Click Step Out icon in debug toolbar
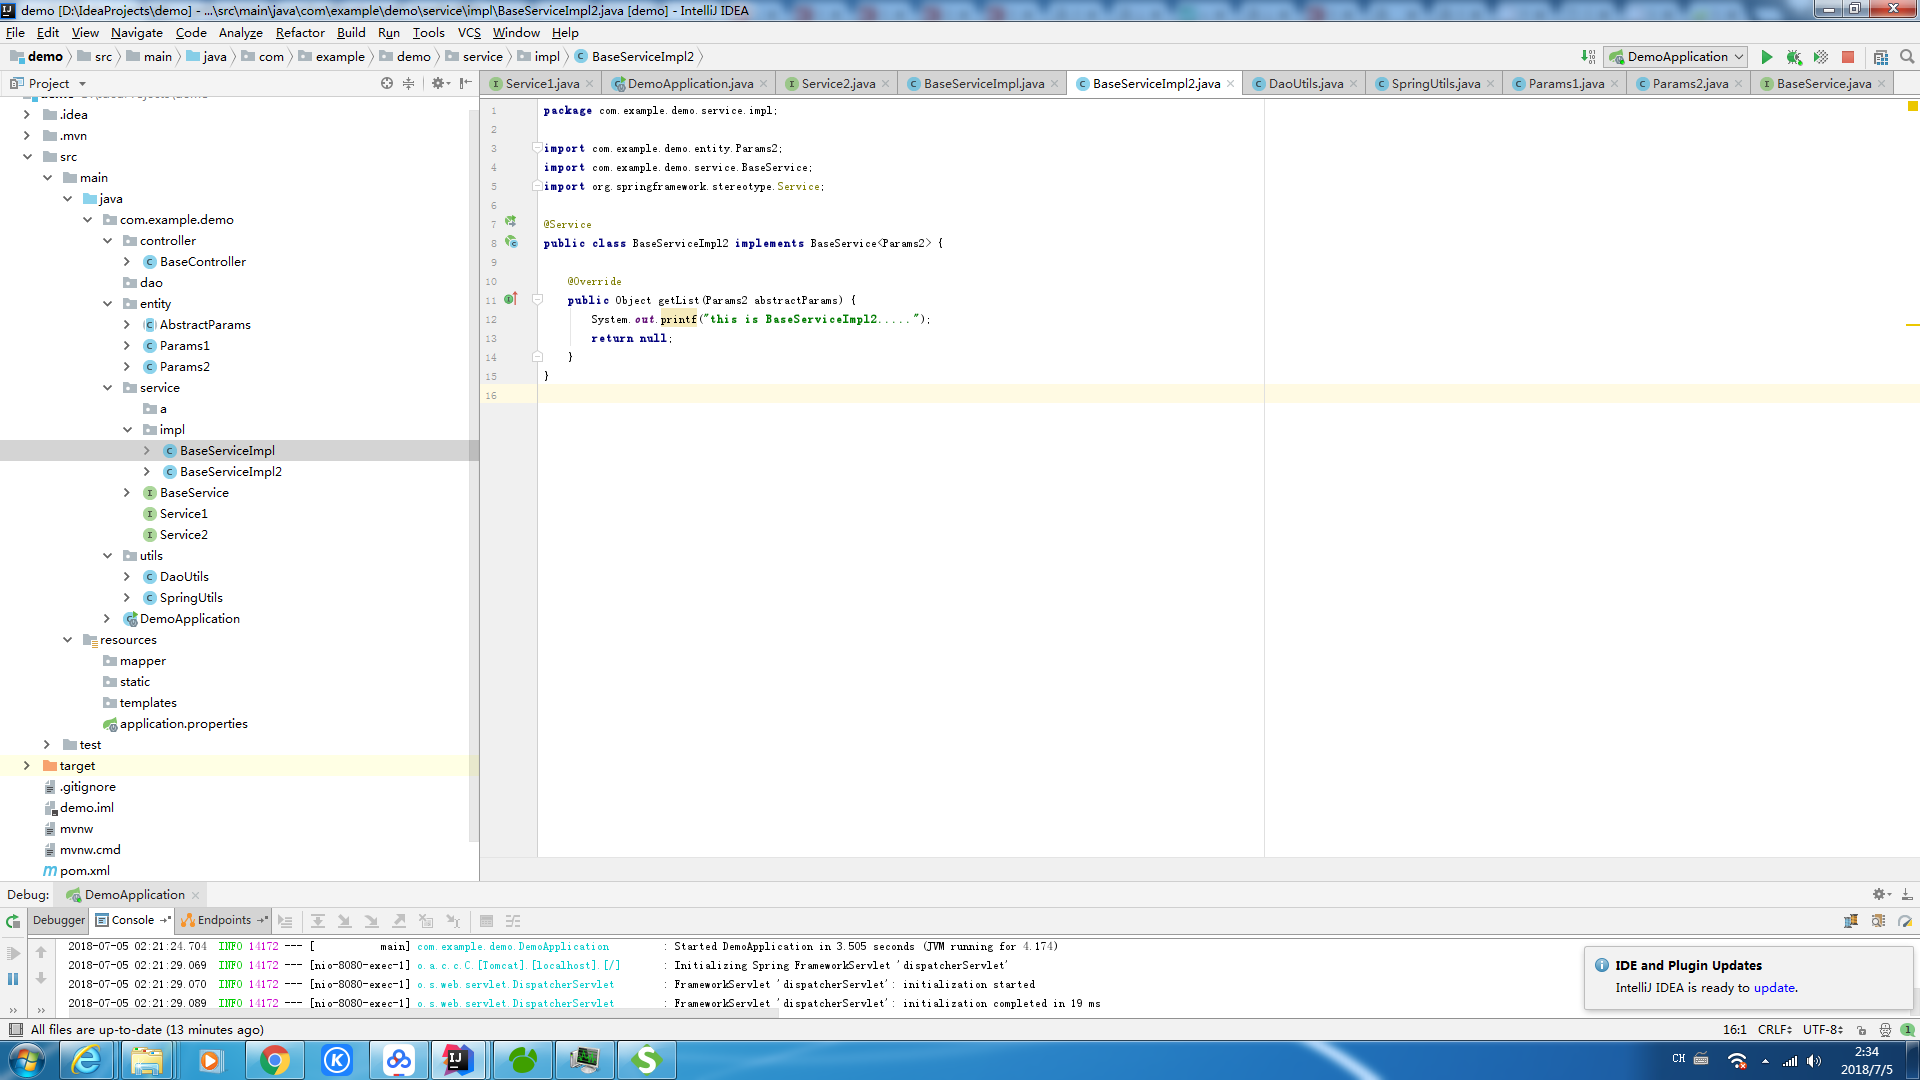The width and height of the screenshot is (1920, 1080). [399, 921]
